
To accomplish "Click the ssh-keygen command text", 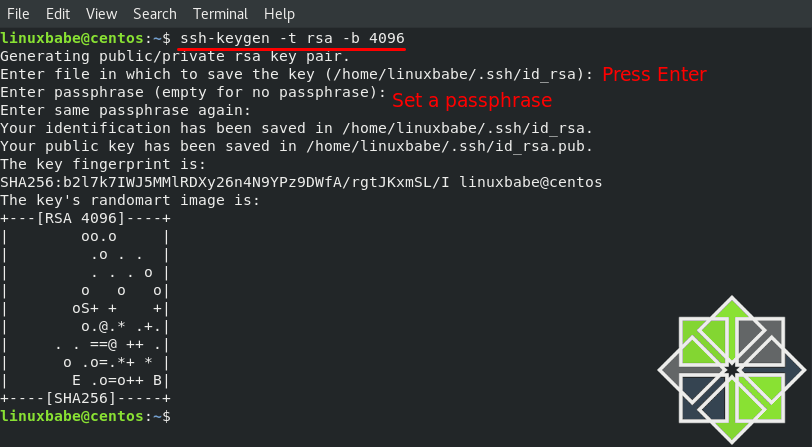I will (x=292, y=38).
